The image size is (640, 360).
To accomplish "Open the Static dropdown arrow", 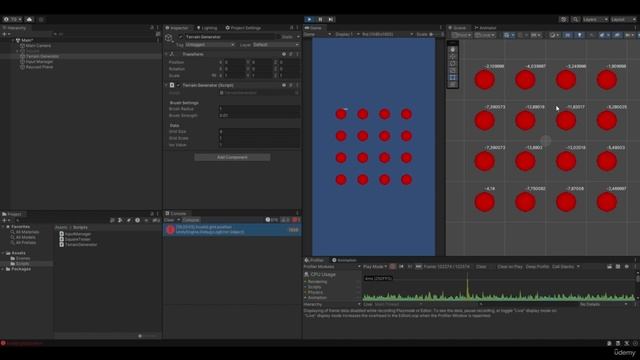I will click(297, 37).
